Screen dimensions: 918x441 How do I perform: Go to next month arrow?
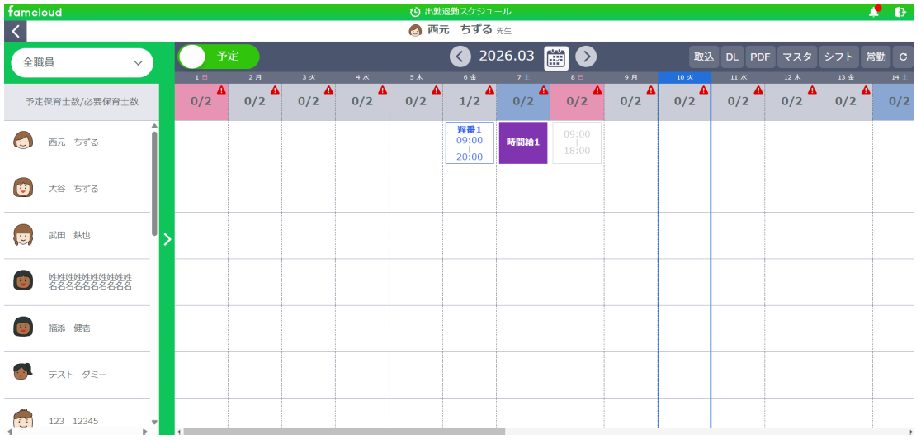click(587, 57)
